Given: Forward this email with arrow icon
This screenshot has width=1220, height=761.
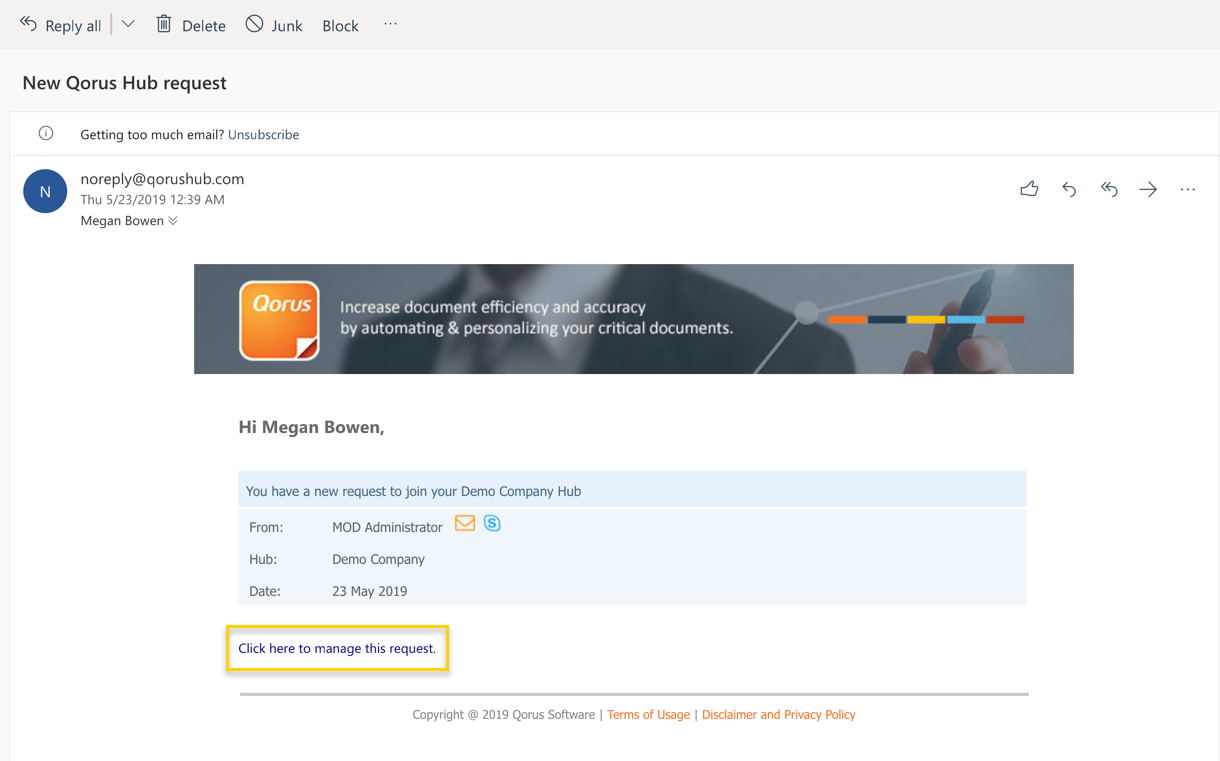Looking at the screenshot, I should (1148, 189).
